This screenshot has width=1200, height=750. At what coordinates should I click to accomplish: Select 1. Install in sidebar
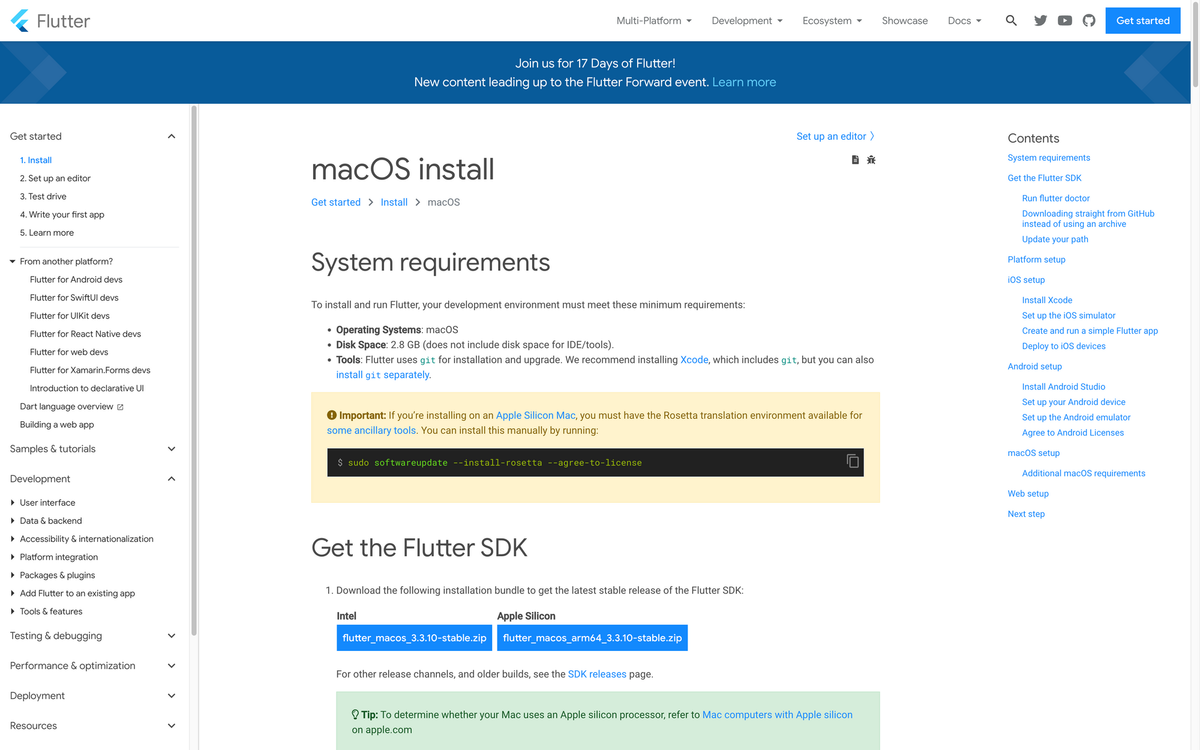click(x=36, y=160)
